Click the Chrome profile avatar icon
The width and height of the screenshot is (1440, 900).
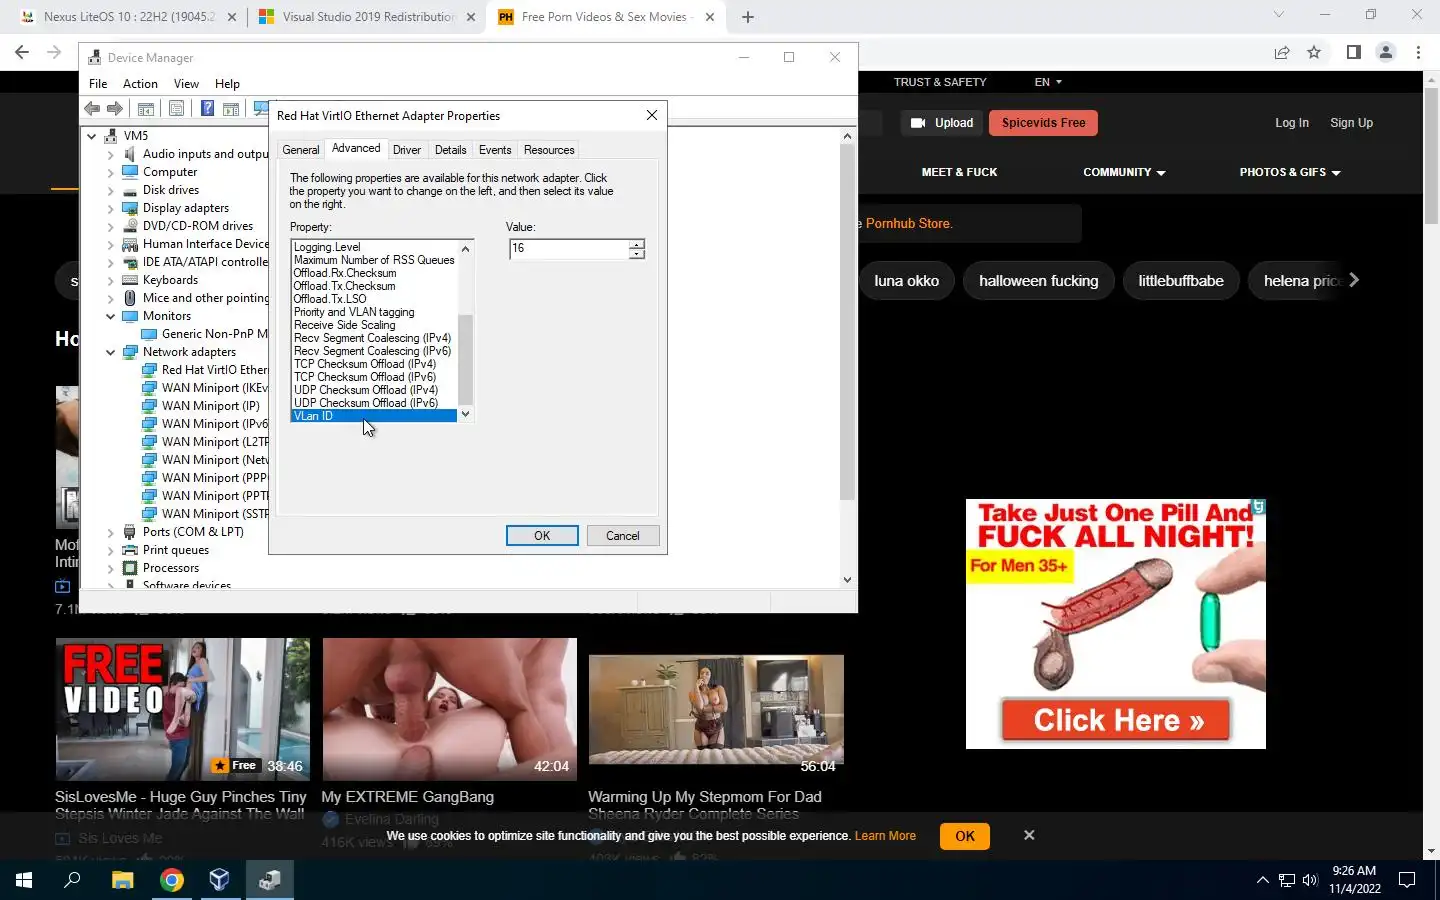point(1386,52)
